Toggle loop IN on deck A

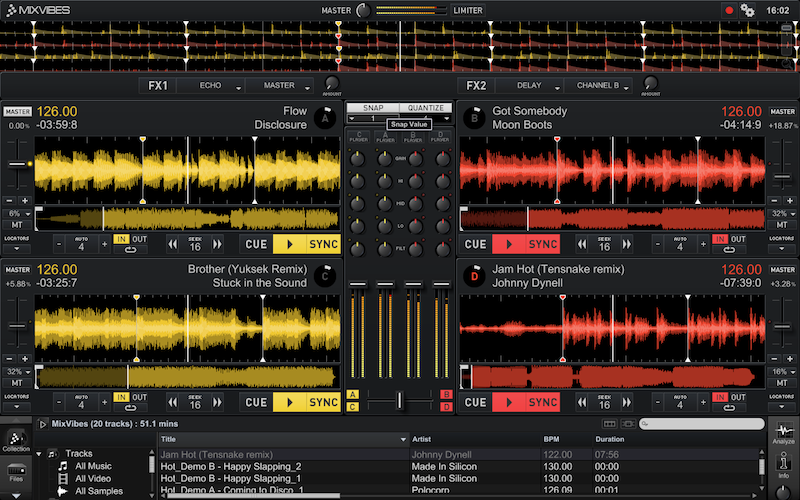(x=121, y=240)
